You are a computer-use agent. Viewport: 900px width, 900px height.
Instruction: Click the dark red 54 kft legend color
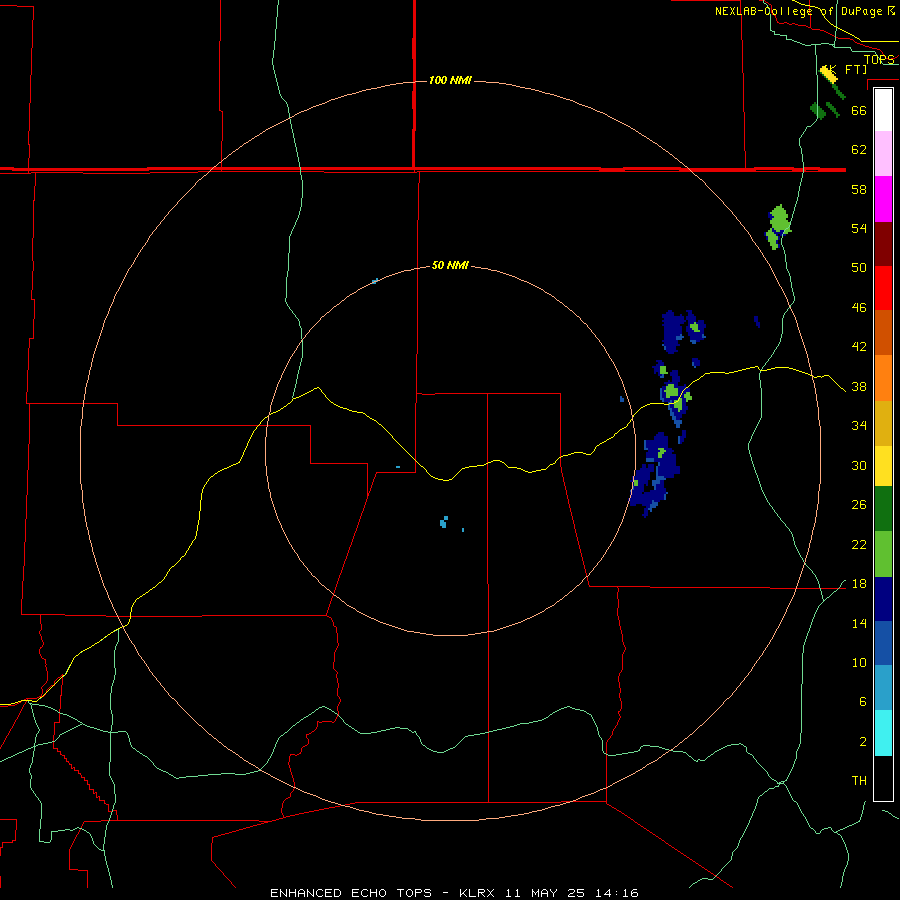(883, 243)
